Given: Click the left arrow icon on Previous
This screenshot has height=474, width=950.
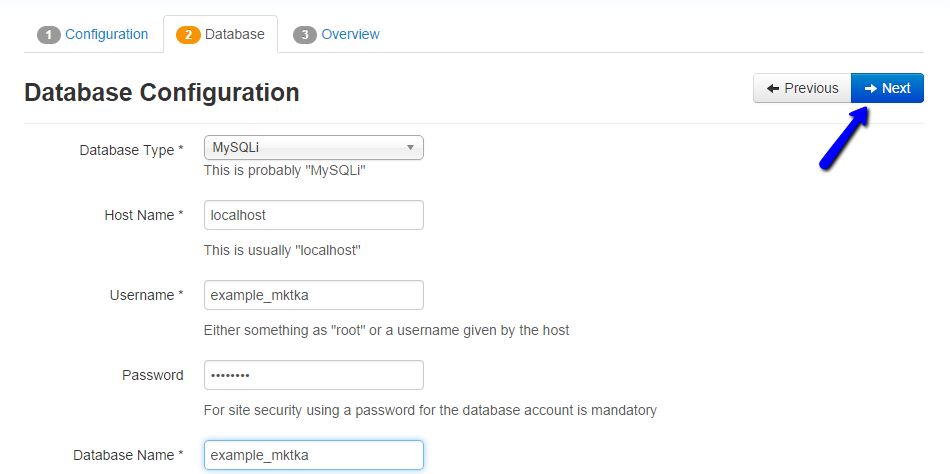Looking at the screenshot, I should (773, 88).
